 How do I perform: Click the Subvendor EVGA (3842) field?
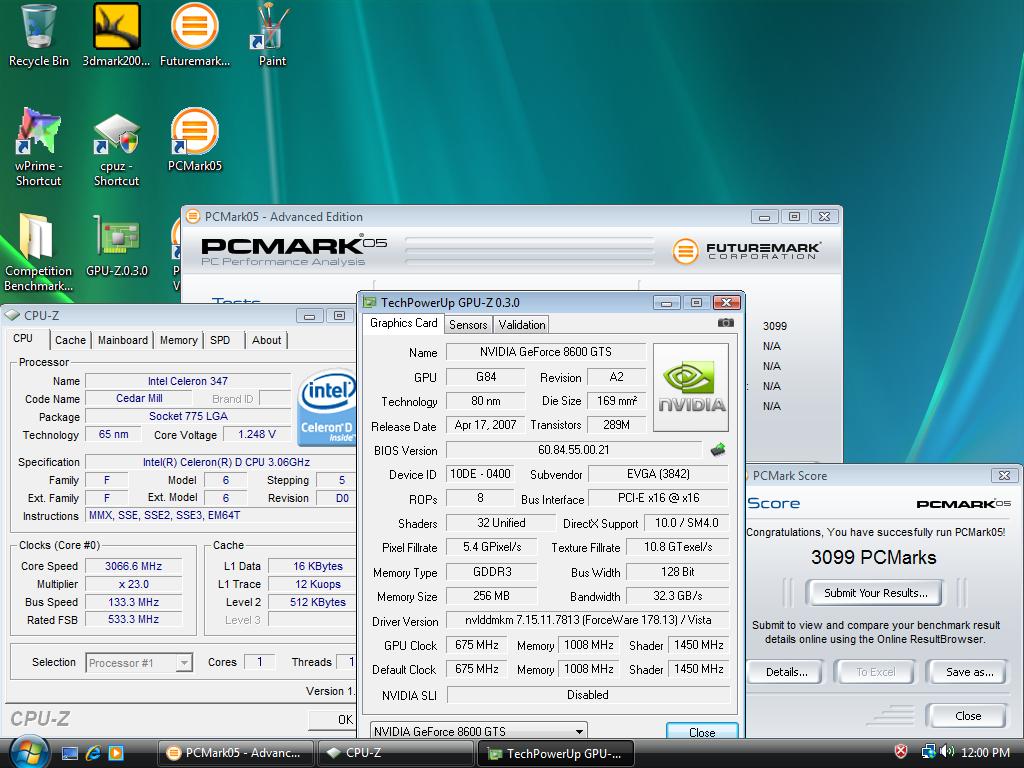(658, 474)
